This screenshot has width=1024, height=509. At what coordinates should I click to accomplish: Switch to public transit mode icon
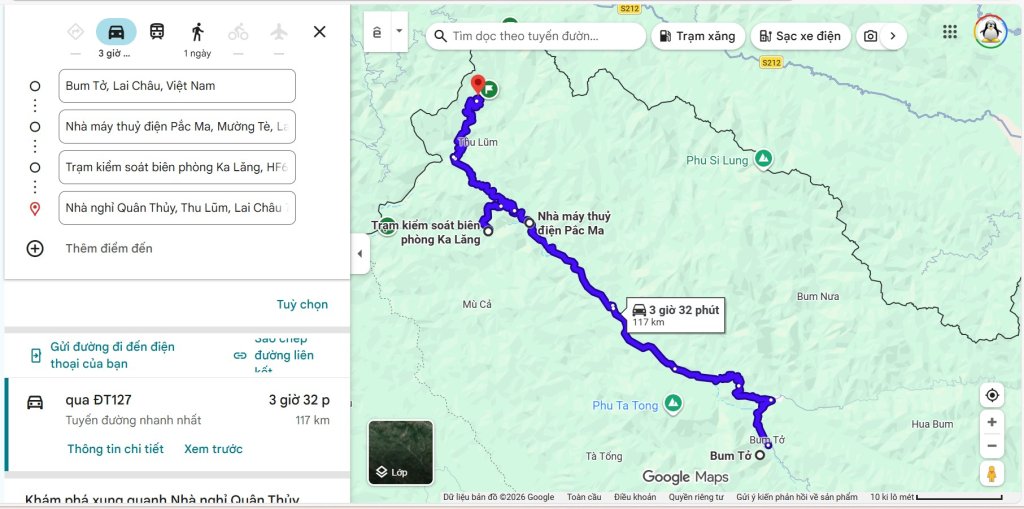click(x=157, y=31)
